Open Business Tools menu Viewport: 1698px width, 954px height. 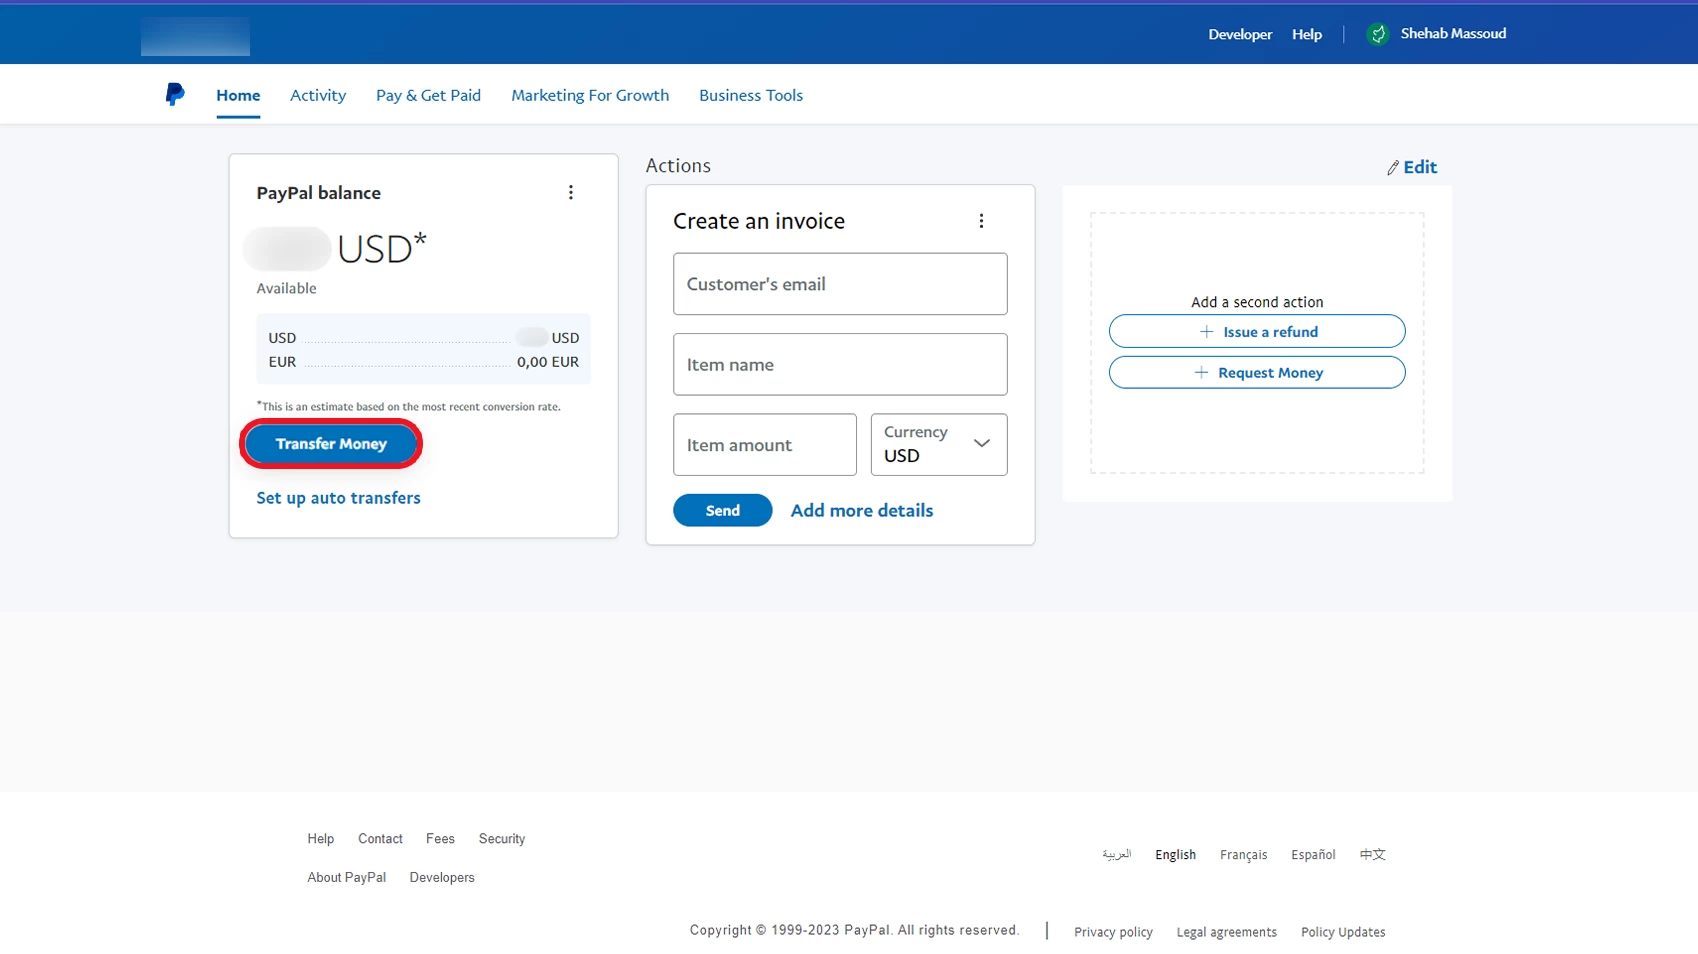tap(751, 95)
